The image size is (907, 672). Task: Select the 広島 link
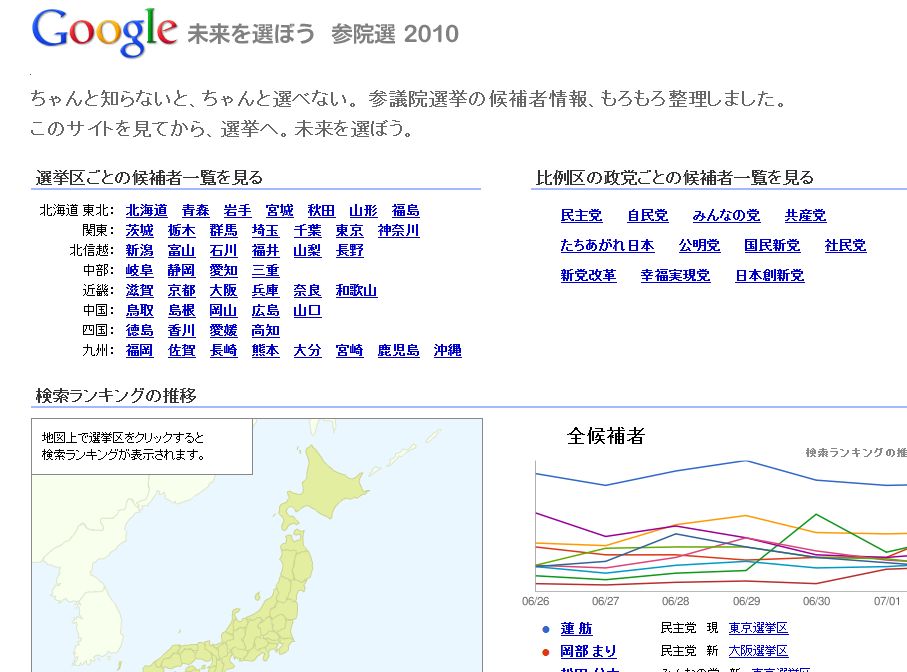(x=266, y=311)
